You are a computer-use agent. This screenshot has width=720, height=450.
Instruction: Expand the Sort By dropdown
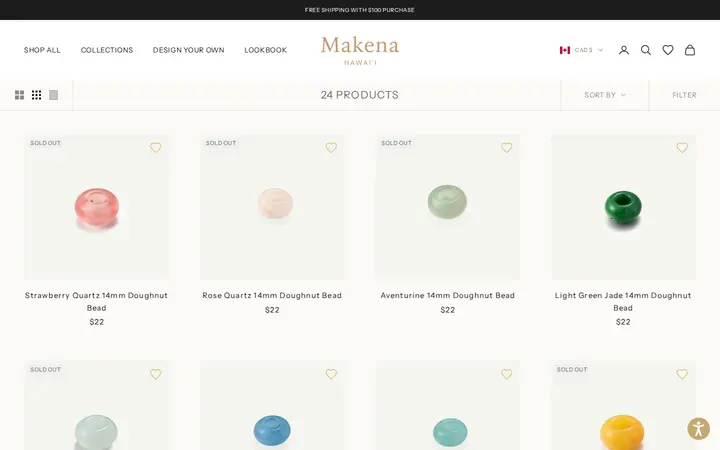605,95
